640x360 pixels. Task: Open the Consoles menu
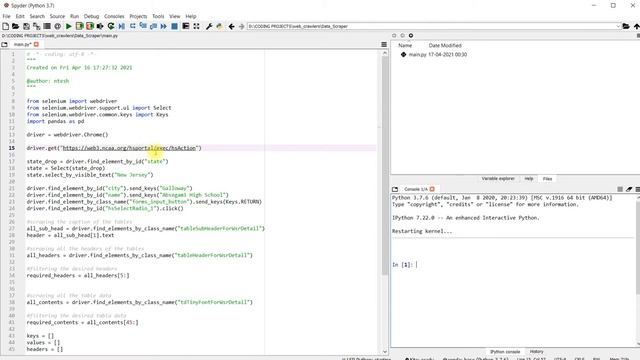click(x=114, y=16)
